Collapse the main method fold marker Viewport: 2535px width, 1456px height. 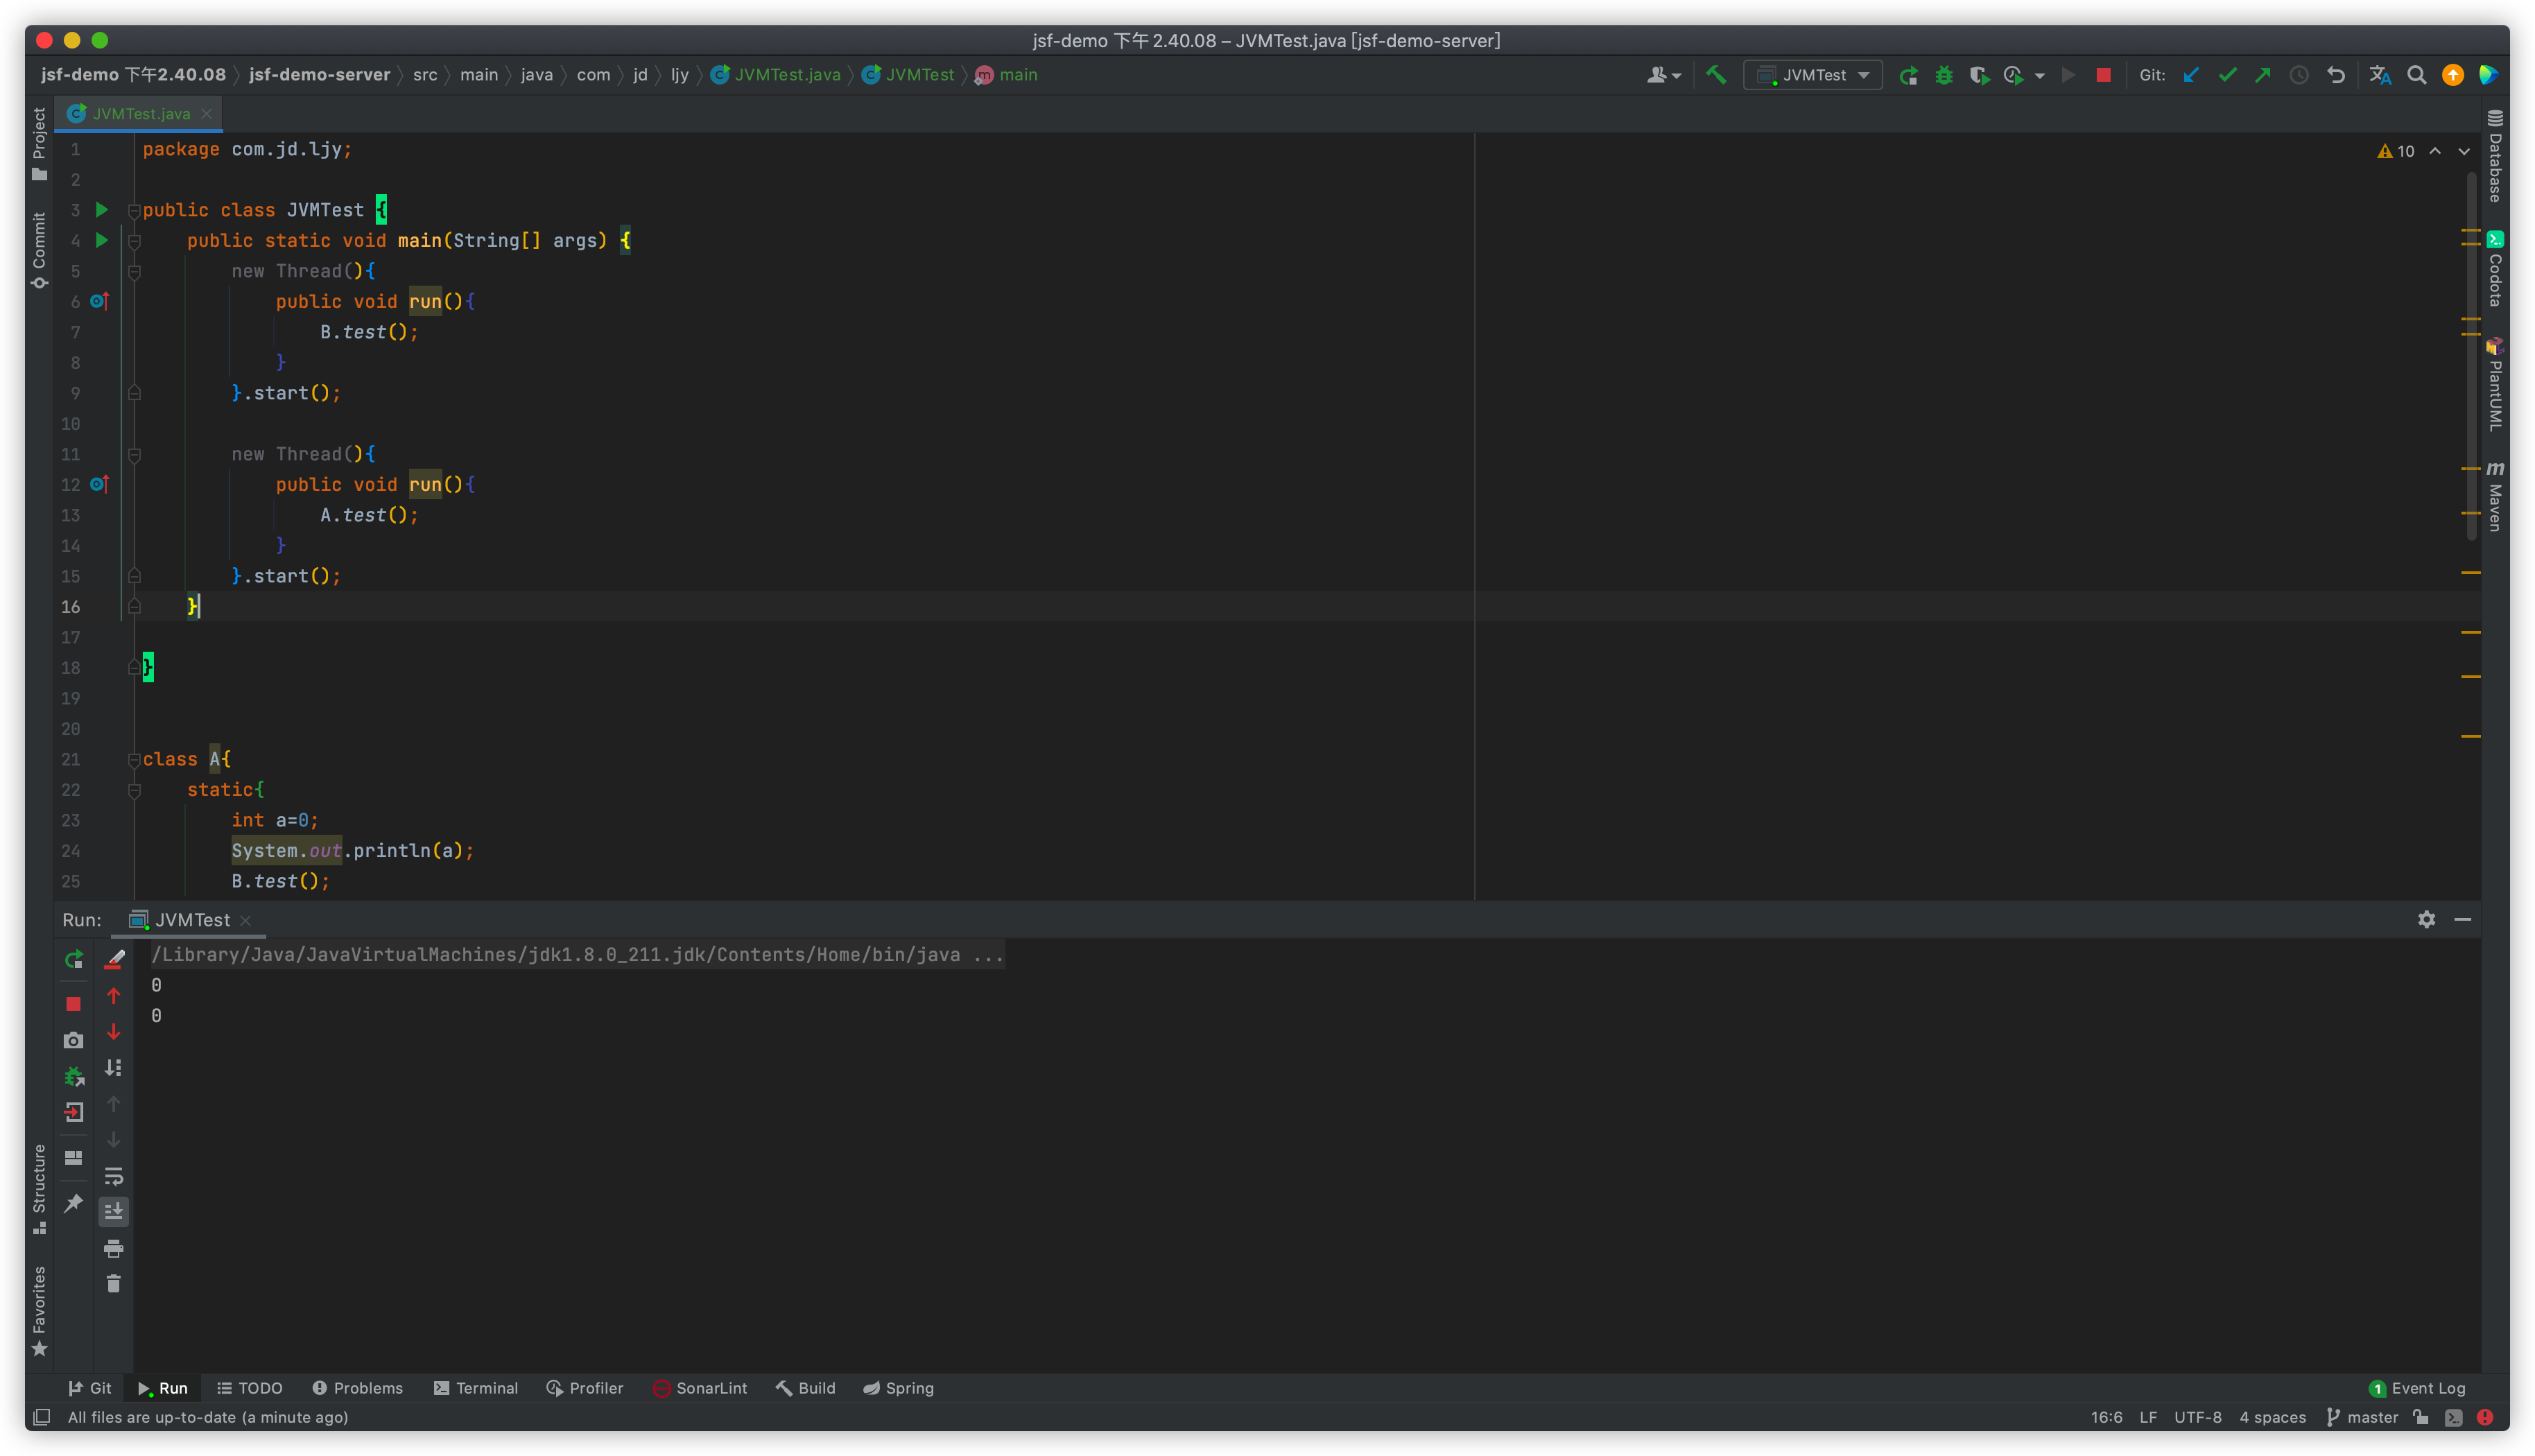134,241
